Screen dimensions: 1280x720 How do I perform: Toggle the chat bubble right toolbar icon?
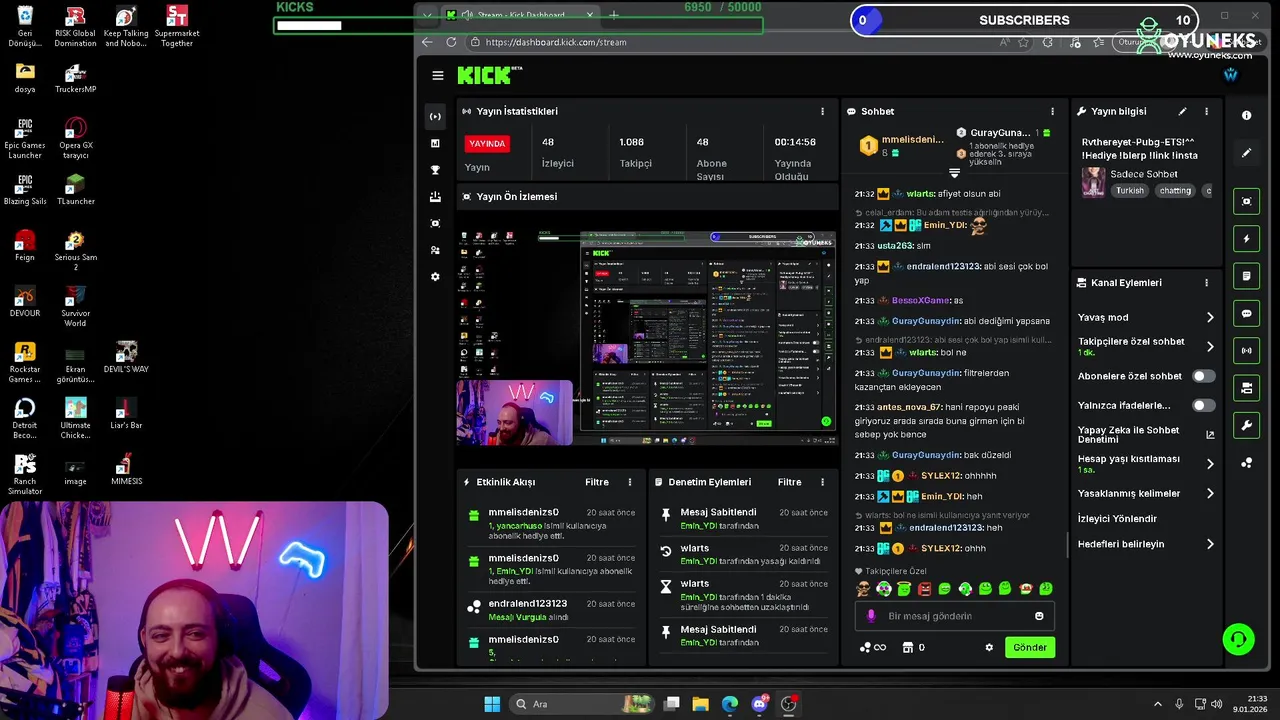coord(1246,313)
